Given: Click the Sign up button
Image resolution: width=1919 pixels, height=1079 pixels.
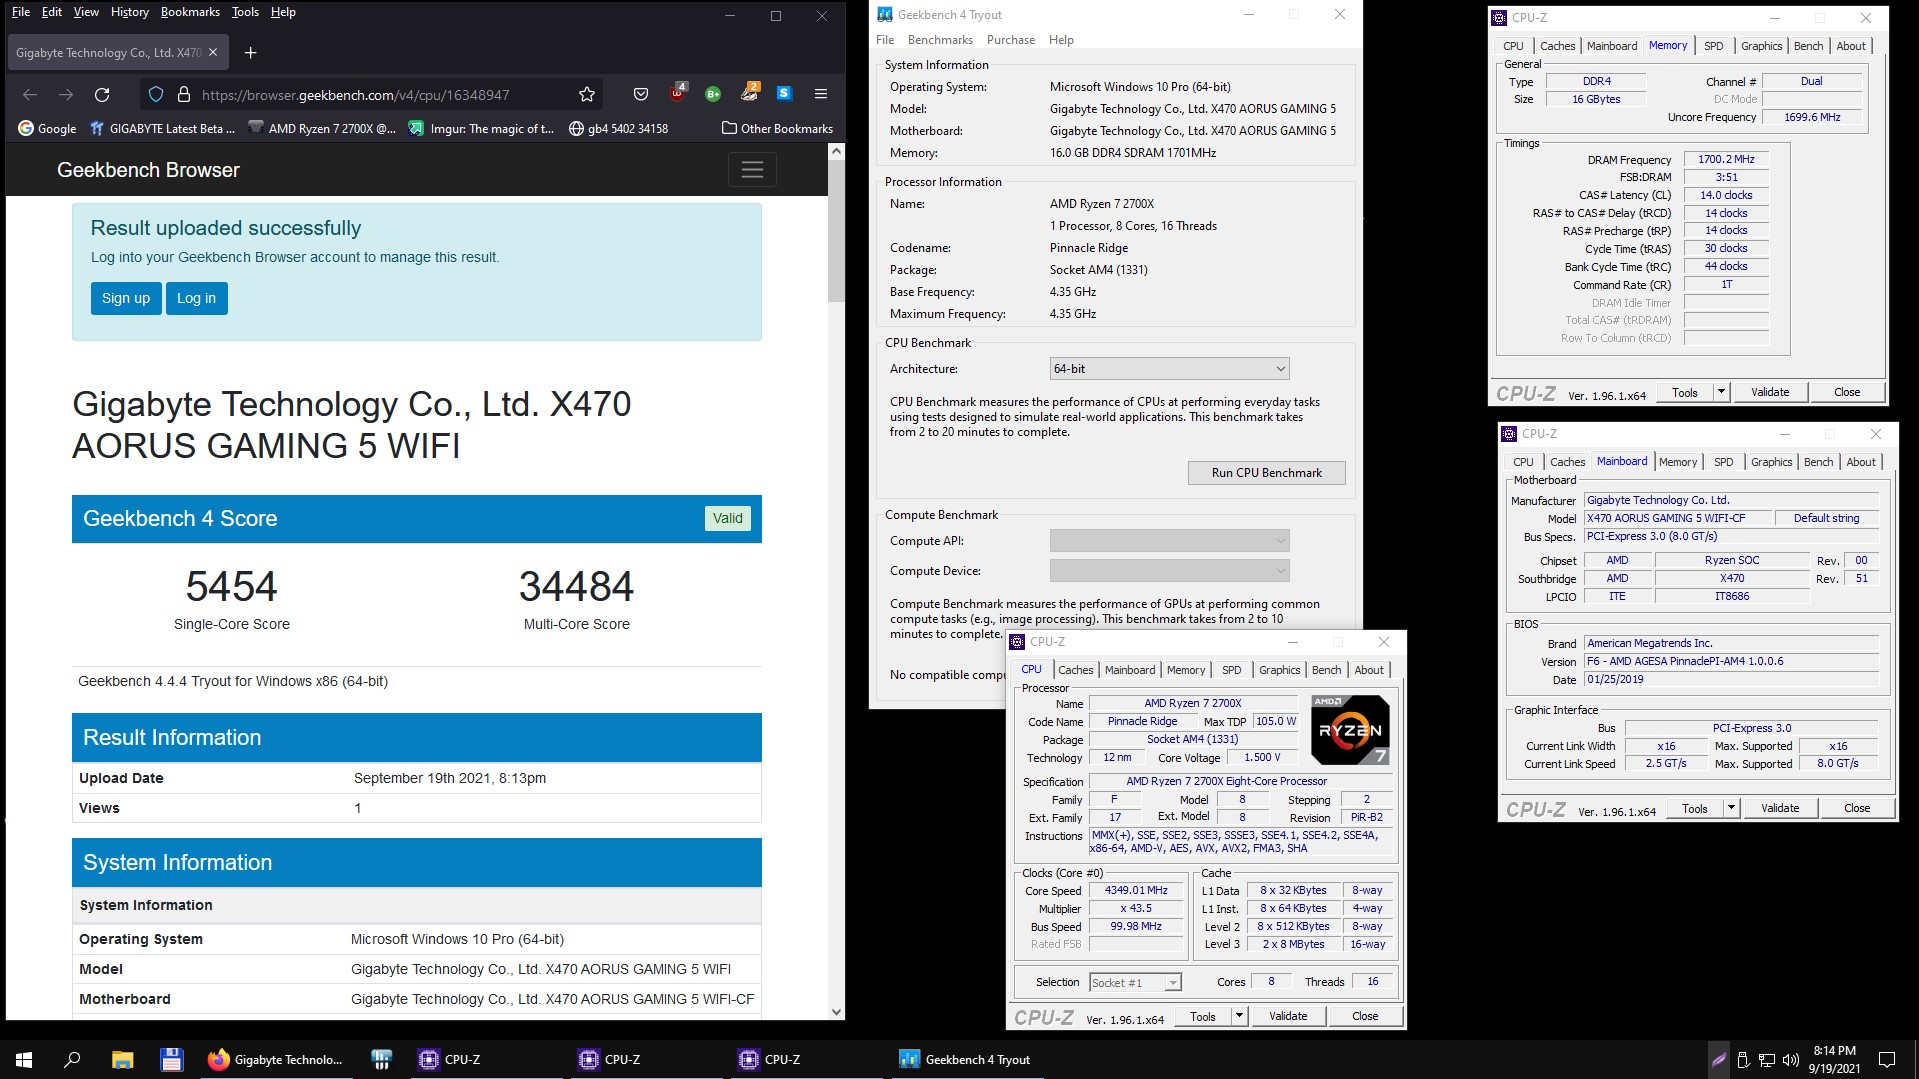Looking at the screenshot, I should click(126, 298).
